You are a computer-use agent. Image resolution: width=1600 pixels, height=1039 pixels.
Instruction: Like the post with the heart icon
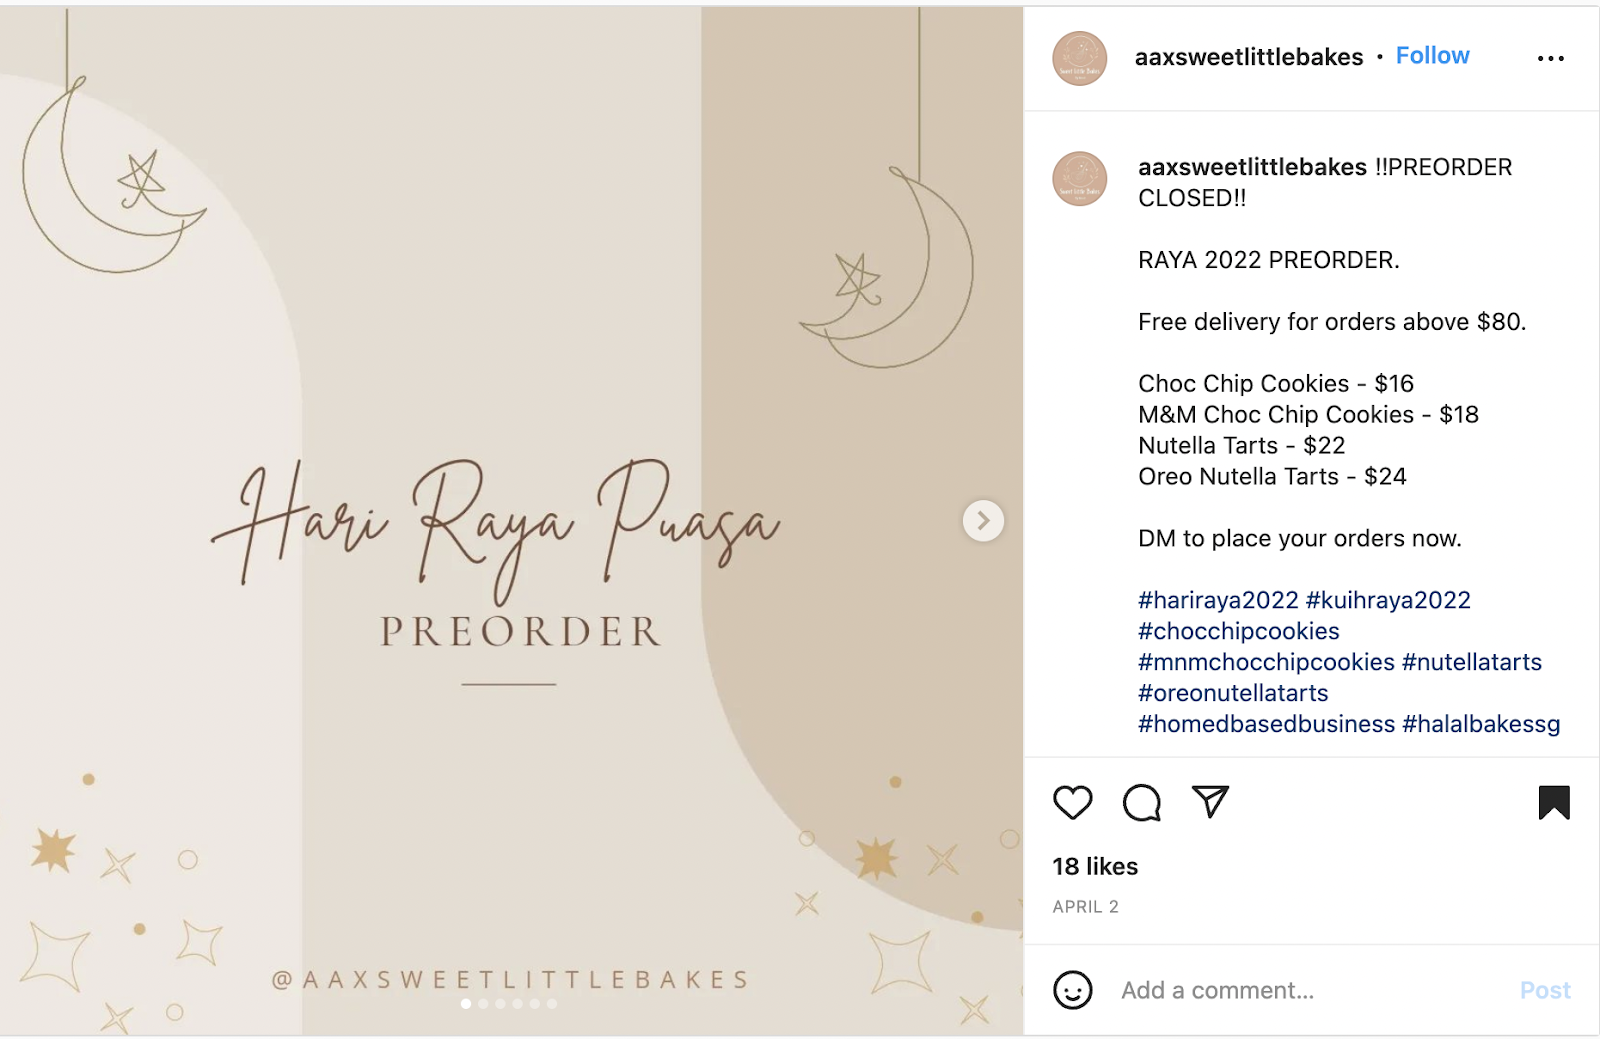click(x=1073, y=803)
